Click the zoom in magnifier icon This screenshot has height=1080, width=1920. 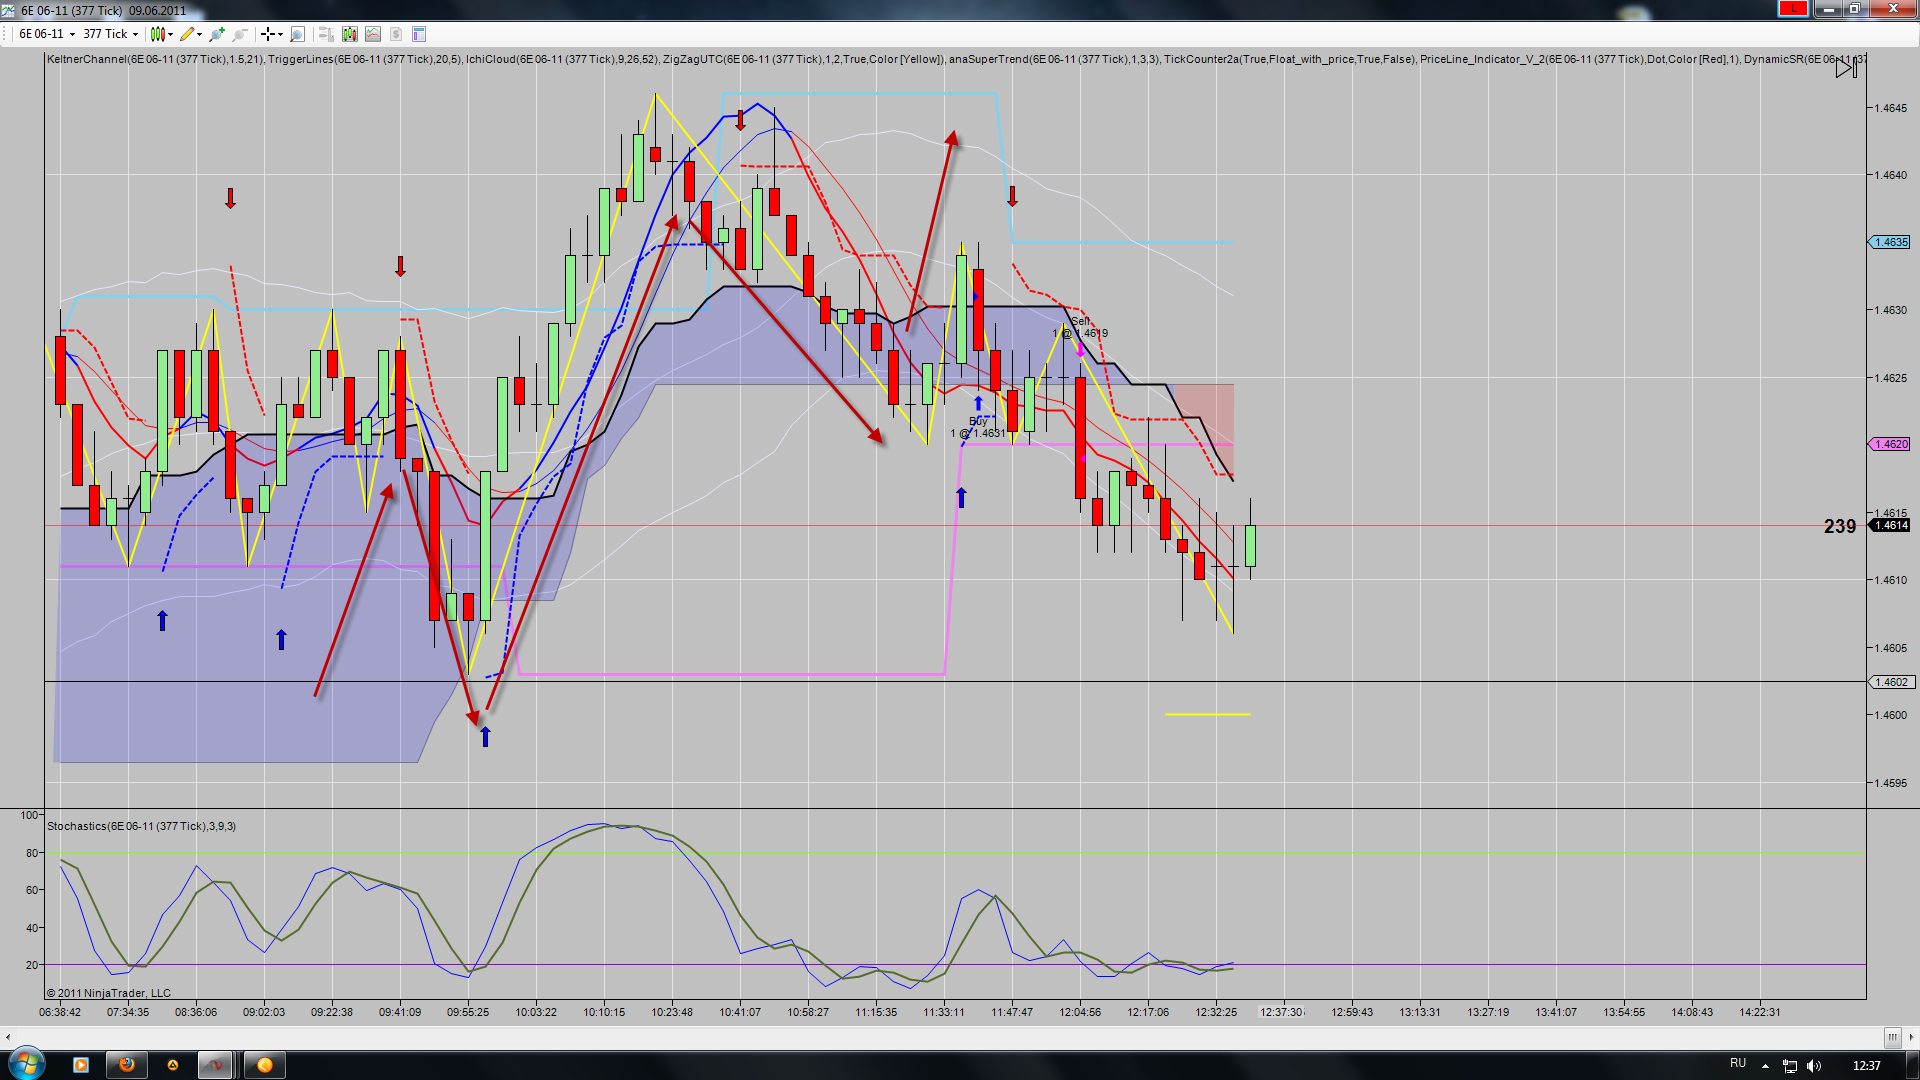pos(217,34)
